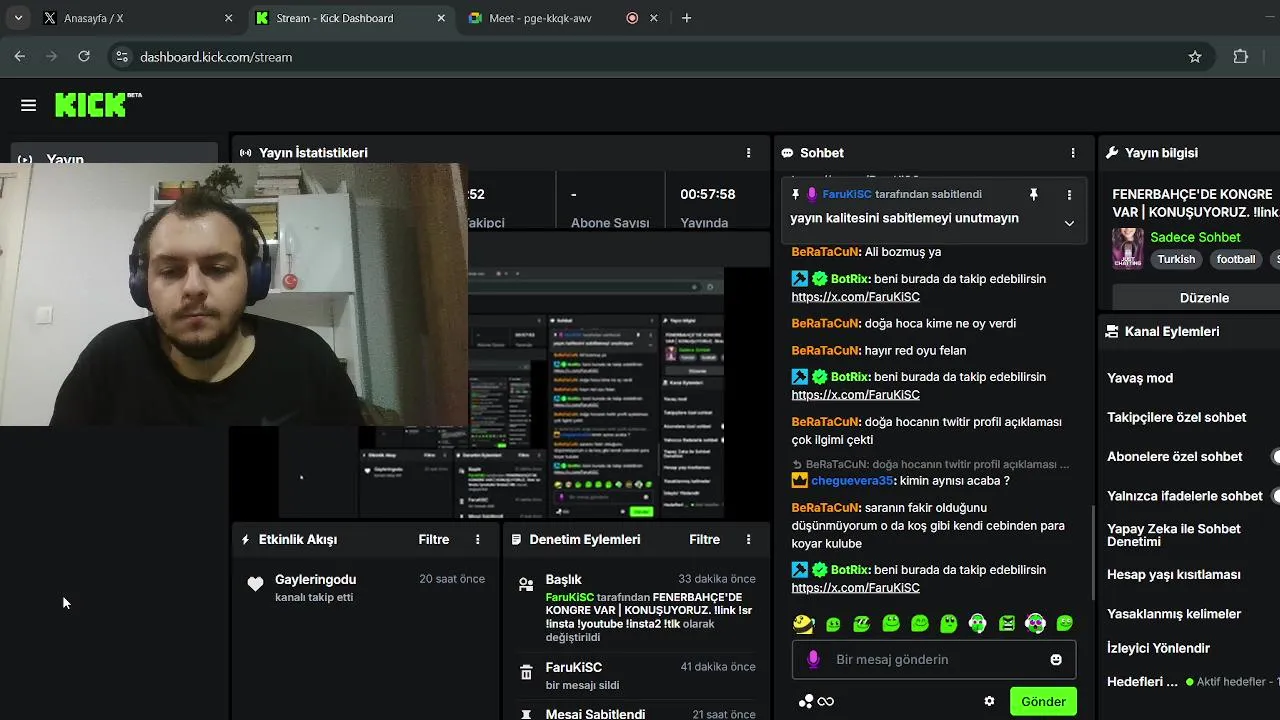Select Takipçilere özel sohbet option

(x=1177, y=417)
